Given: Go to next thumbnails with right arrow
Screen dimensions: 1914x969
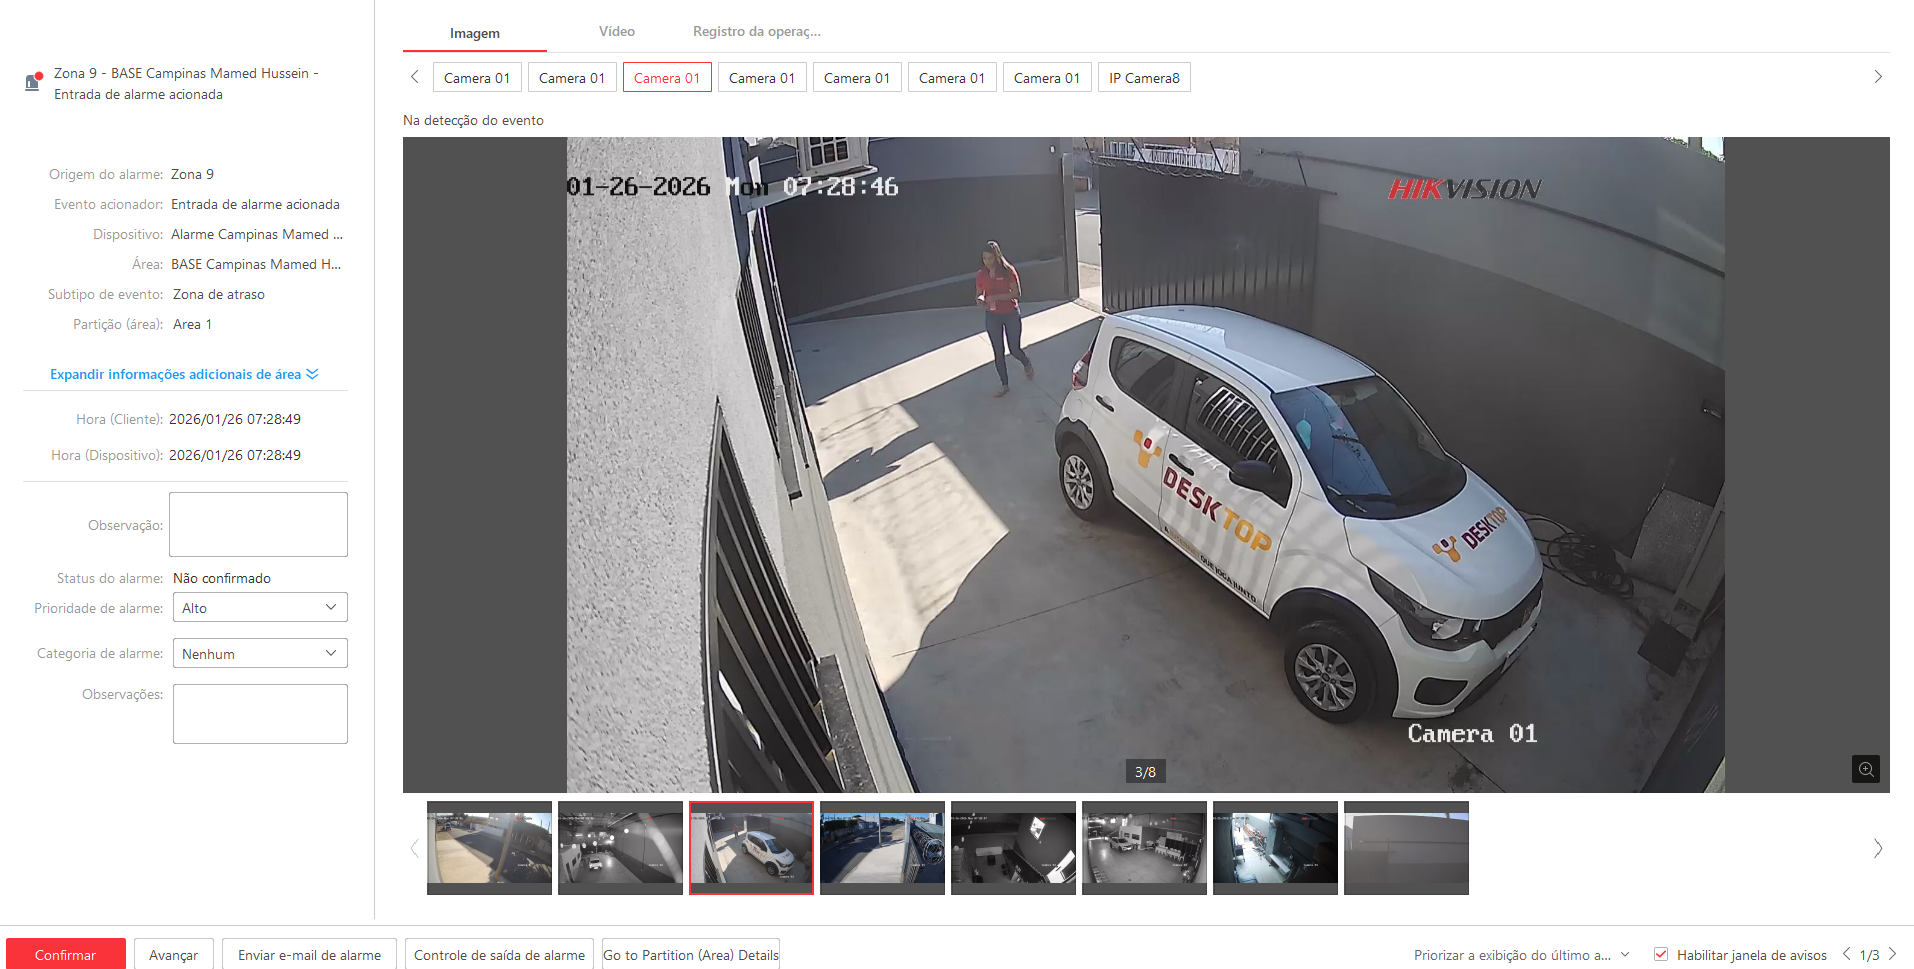Looking at the screenshot, I should coord(1877,848).
